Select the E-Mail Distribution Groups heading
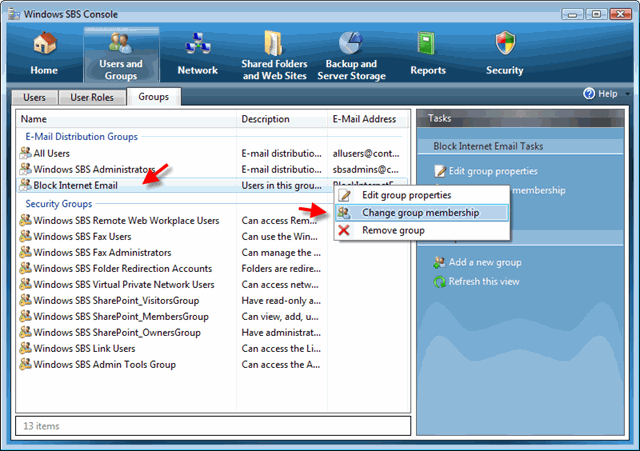 82,137
